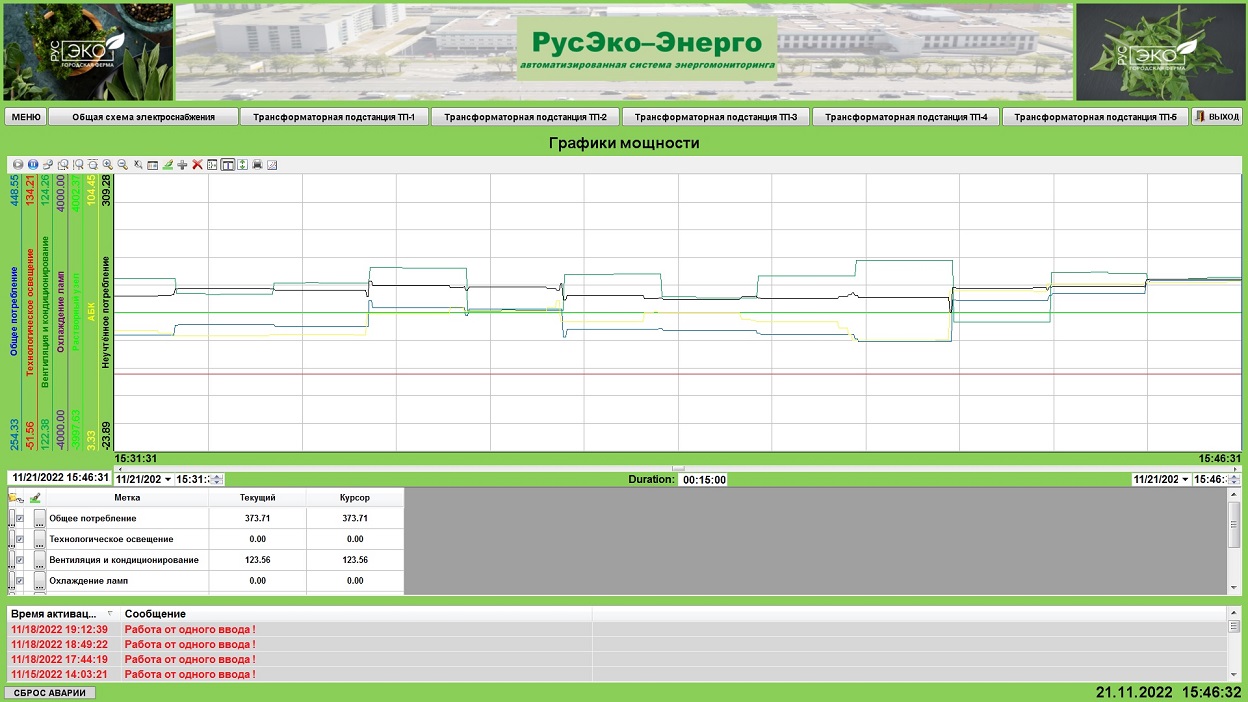Click the chart time range slider thumb
Viewport: 1248px width, 702px height.
pos(678,468)
